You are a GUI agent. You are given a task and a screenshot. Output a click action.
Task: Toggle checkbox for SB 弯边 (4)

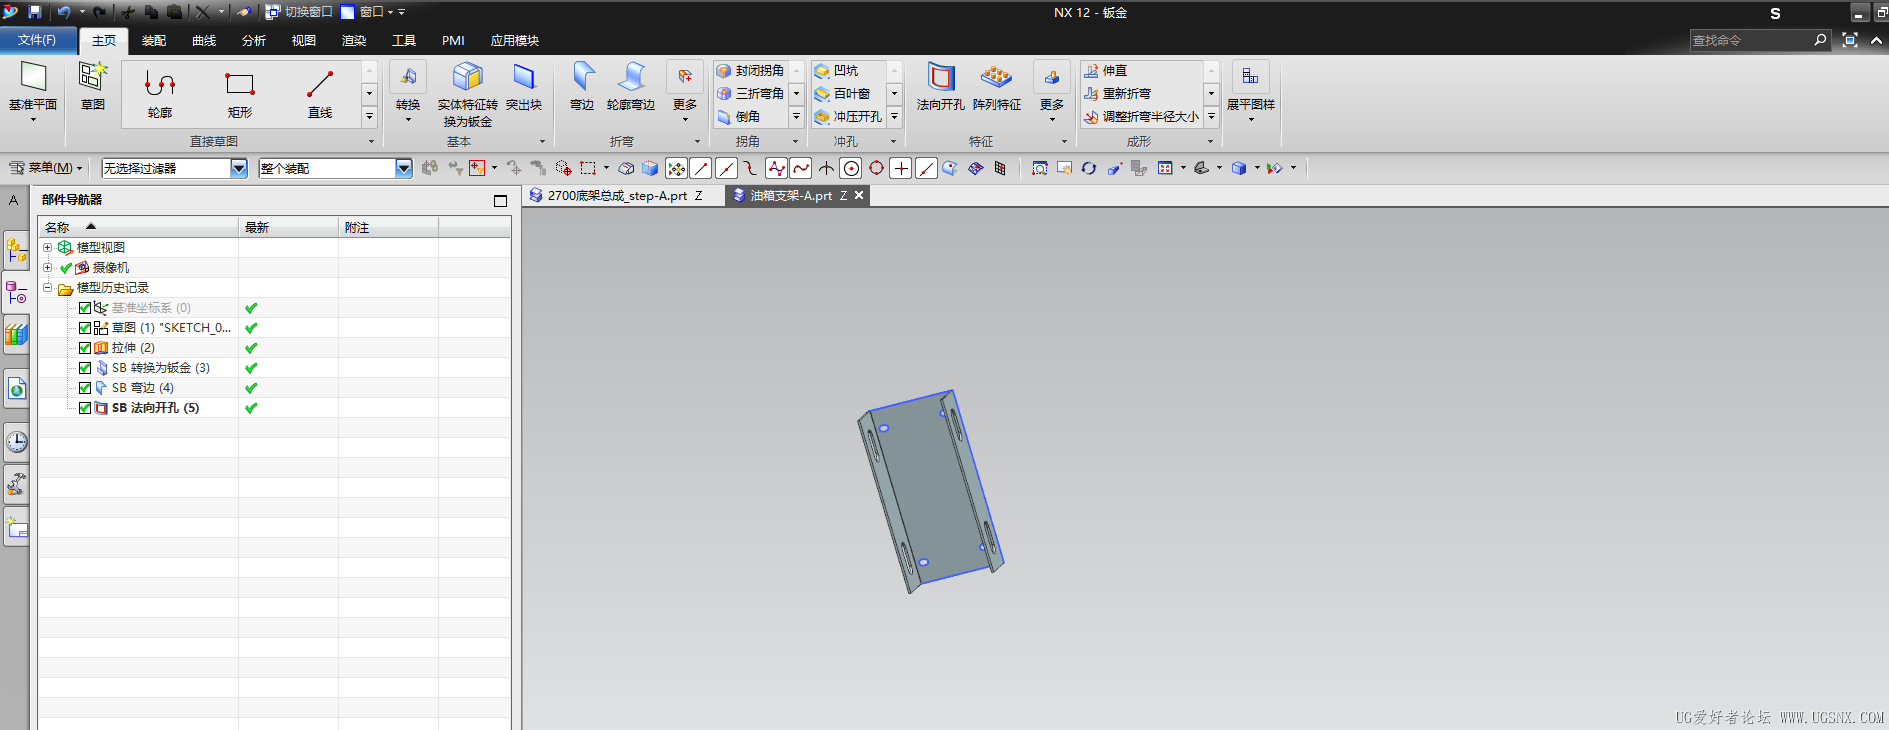pos(85,388)
